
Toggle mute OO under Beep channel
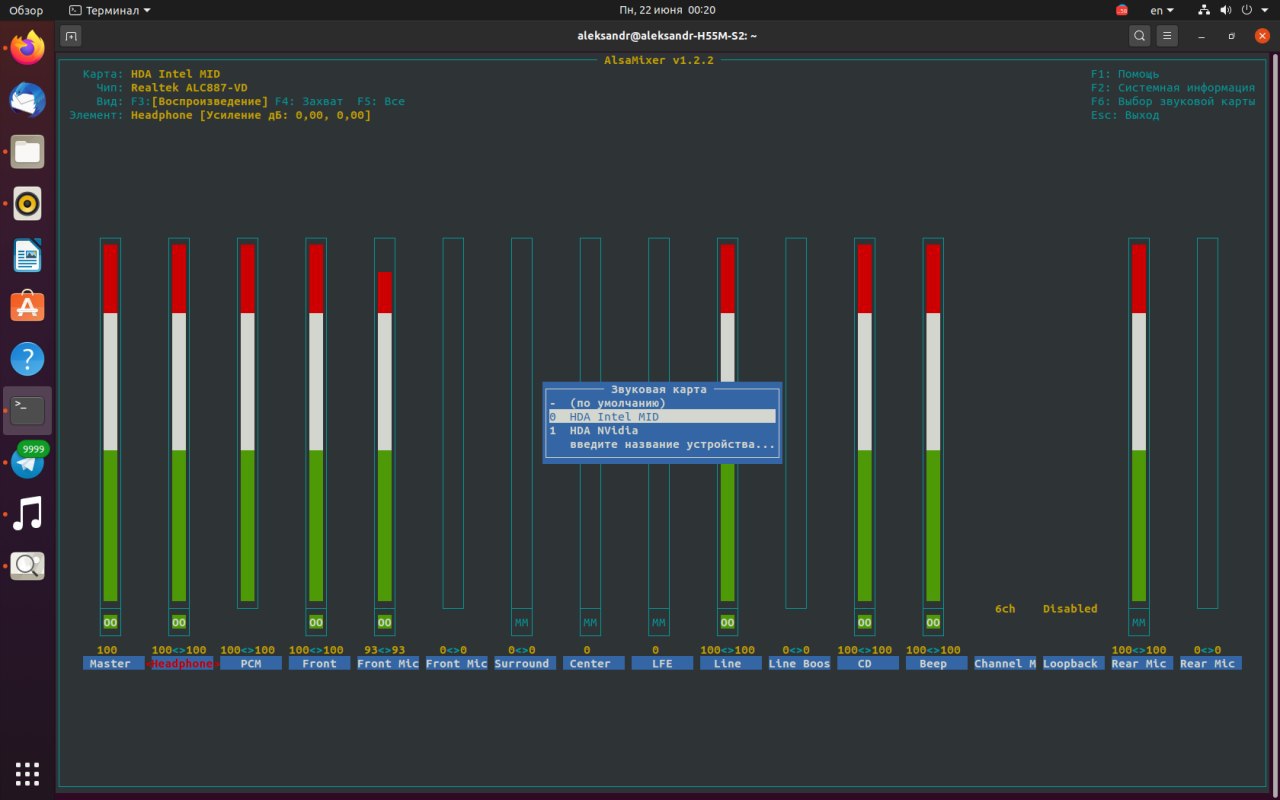[x=933, y=622]
